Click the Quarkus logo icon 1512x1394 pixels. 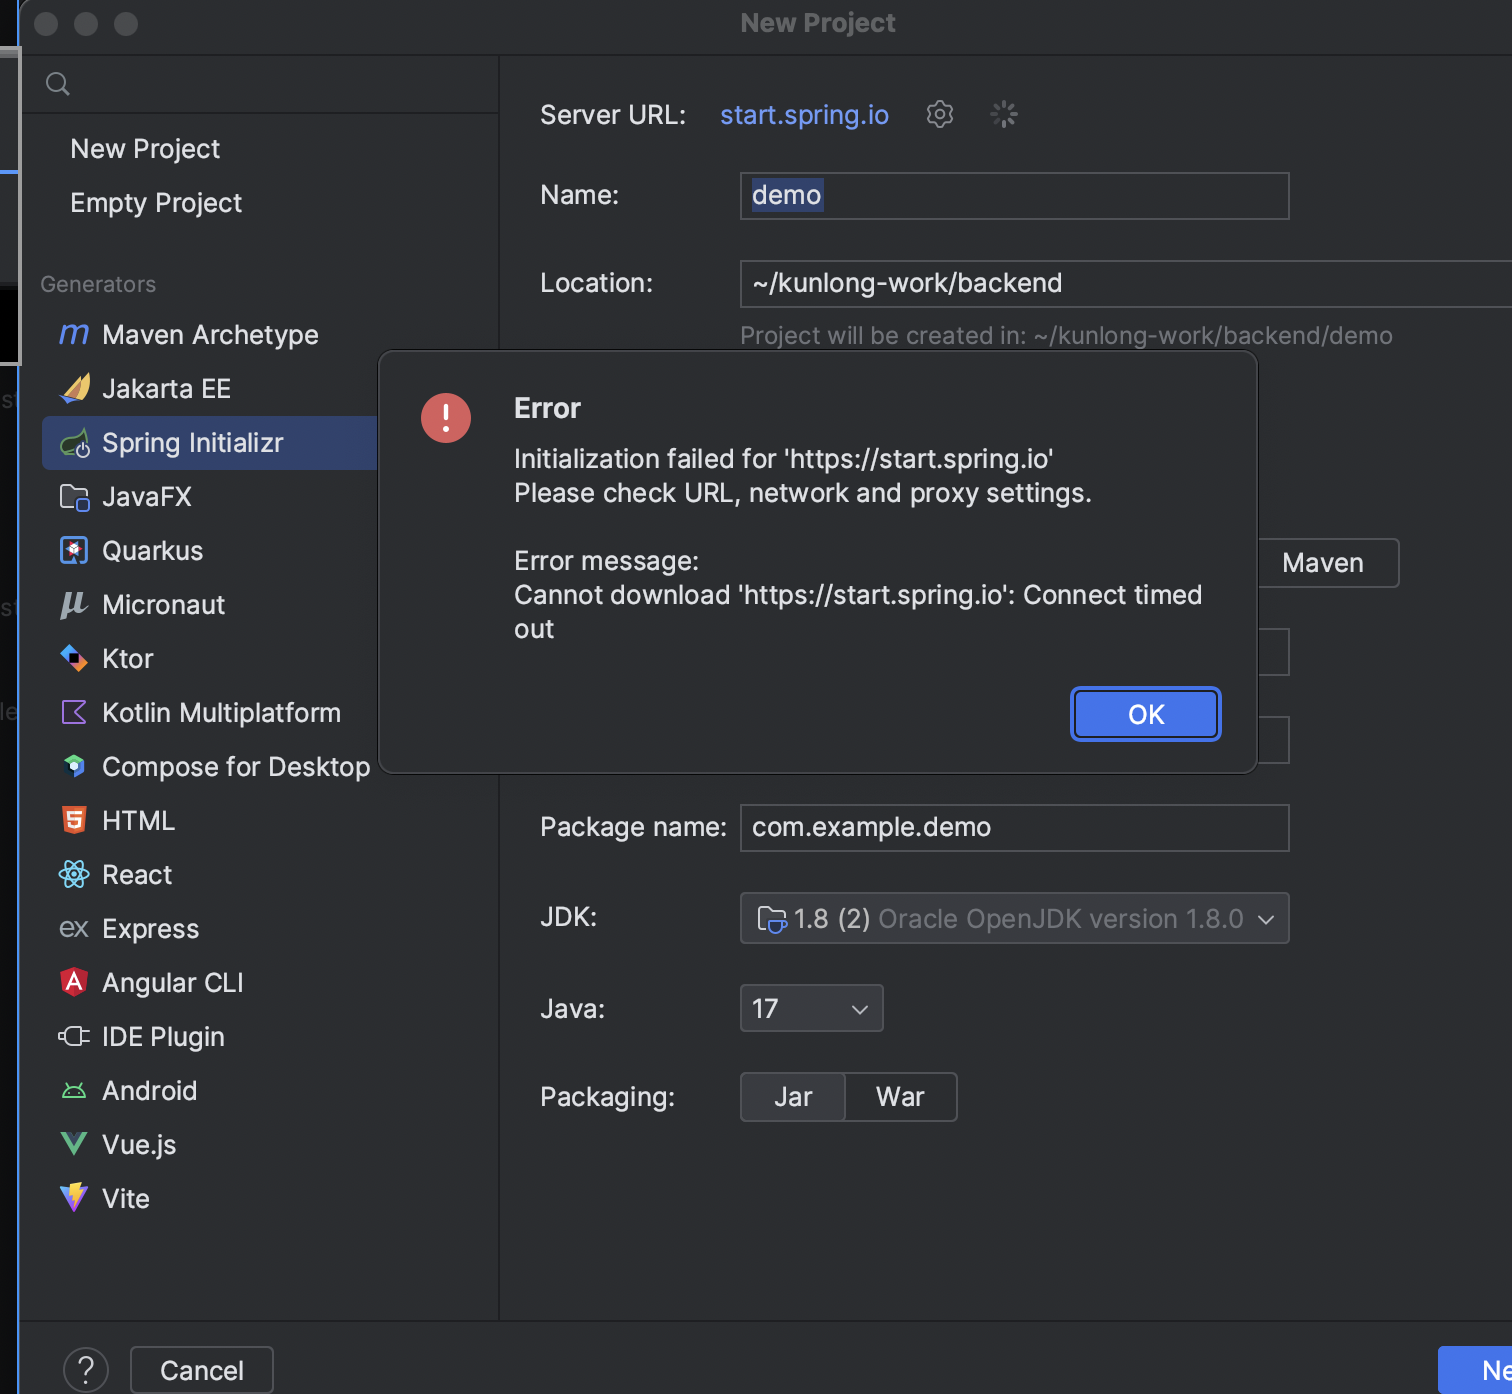(74, 550)
